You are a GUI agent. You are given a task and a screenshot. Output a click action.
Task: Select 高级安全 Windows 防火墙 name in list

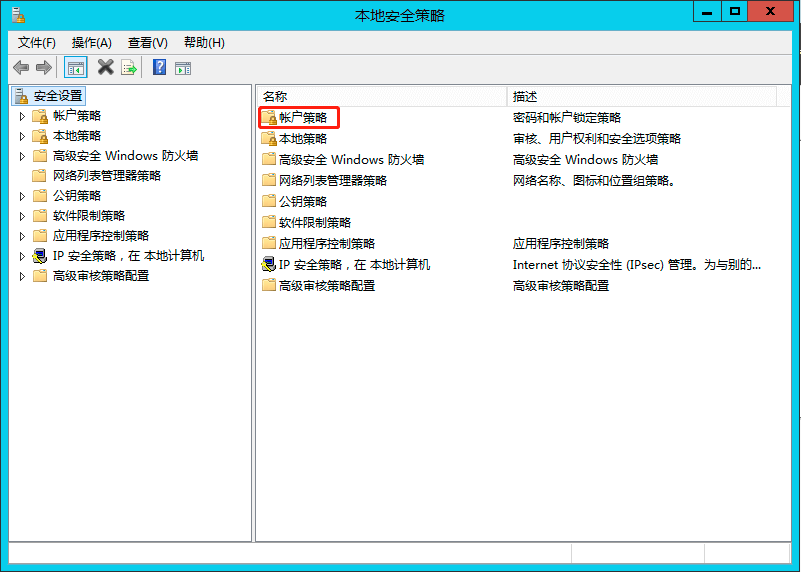(x=351, y=160)
